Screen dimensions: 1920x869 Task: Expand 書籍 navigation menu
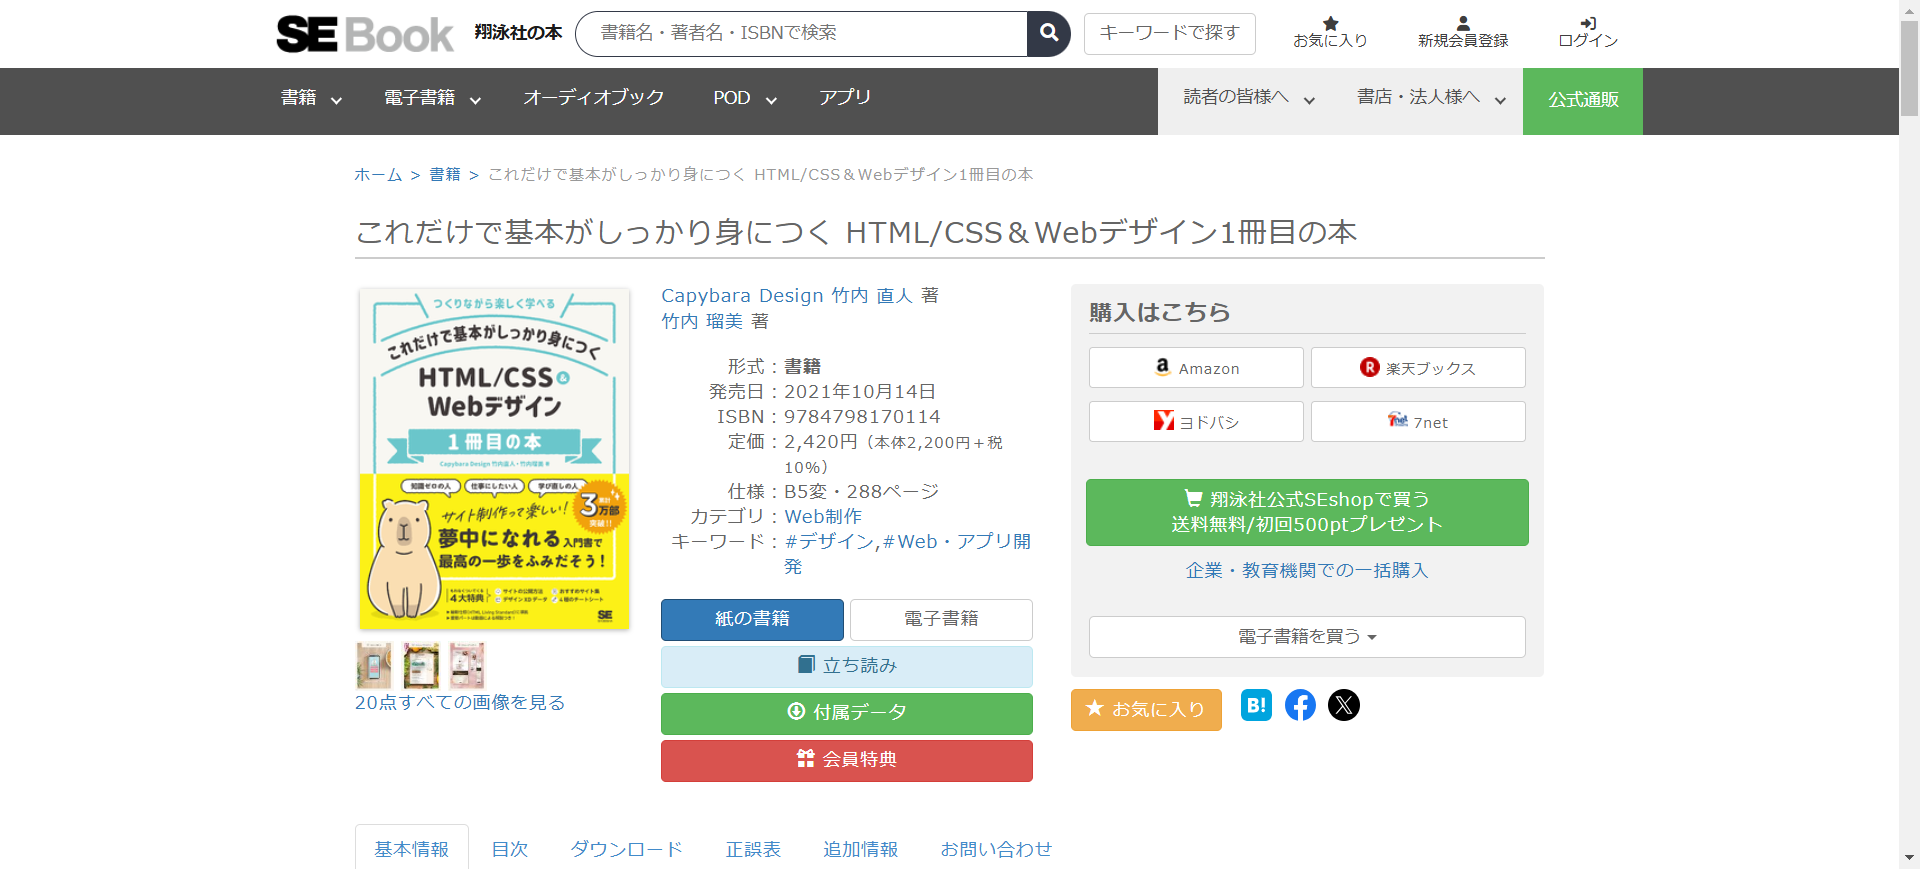[311, 98]
